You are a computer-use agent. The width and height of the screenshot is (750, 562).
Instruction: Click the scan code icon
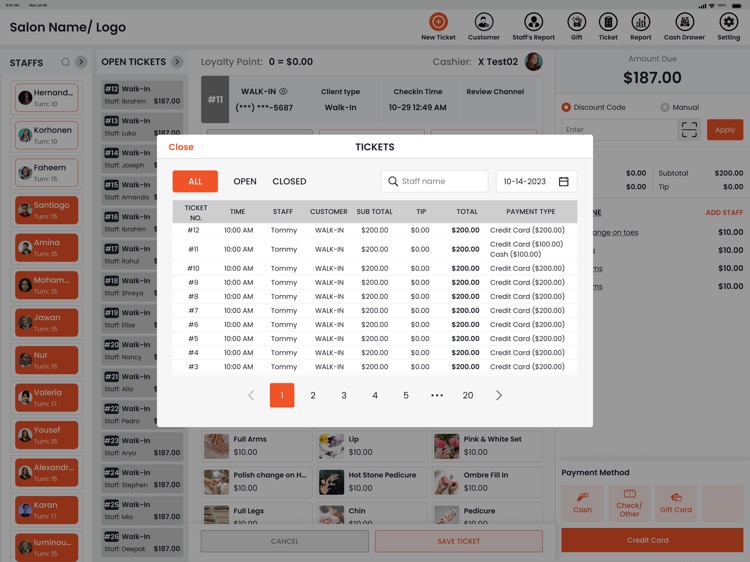pyautogui.click(x=689, y=130)
